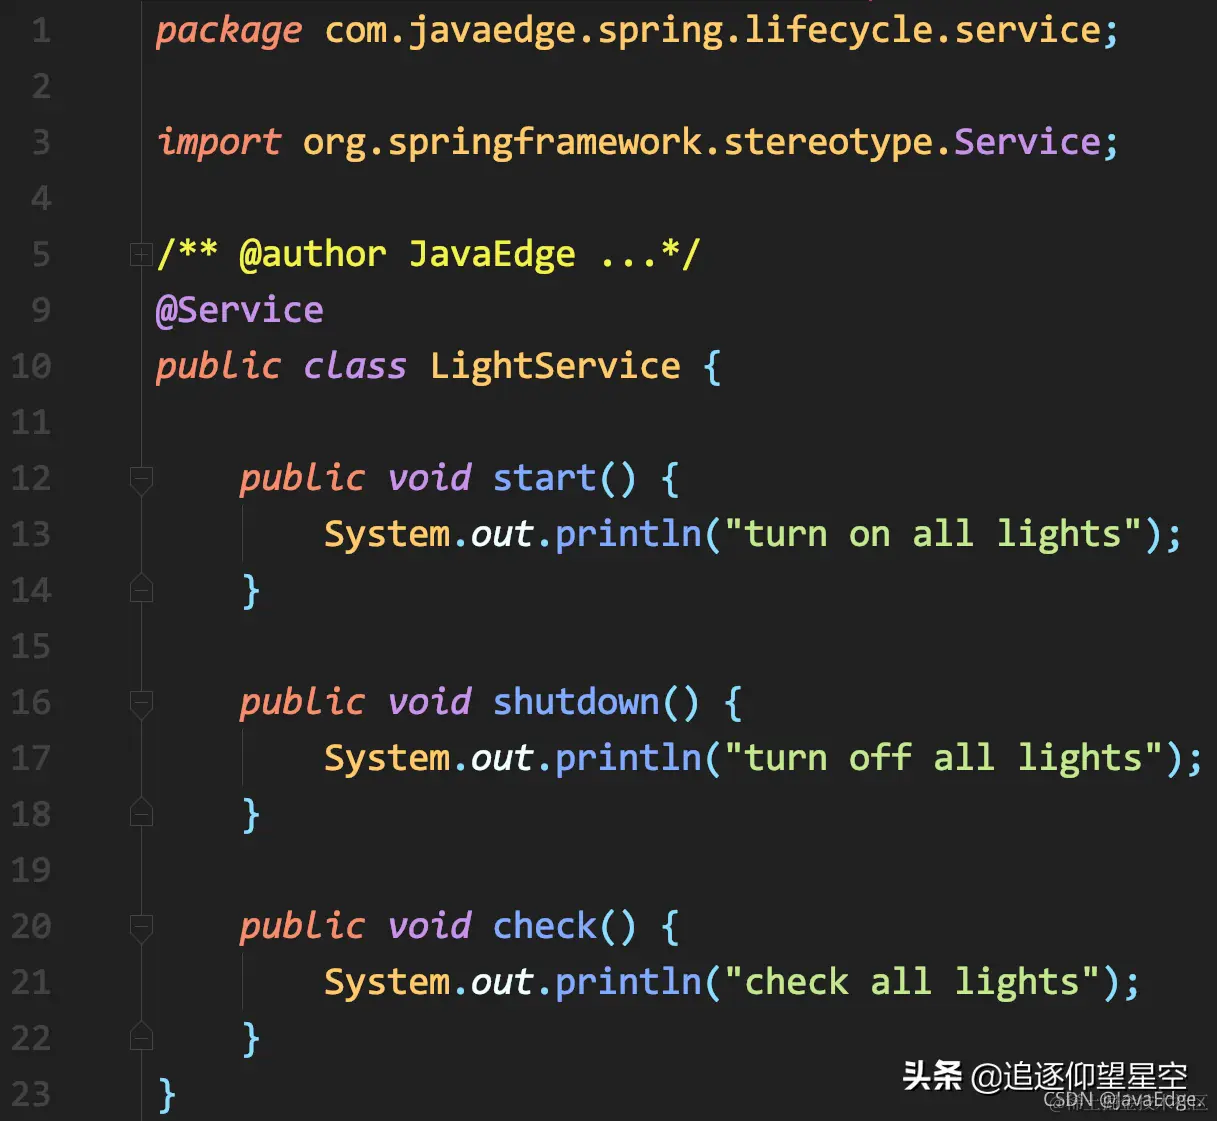Click the package keyword on line 1
The width and height of the screenshot is (1217, 1121).
(x=229, y=31)
